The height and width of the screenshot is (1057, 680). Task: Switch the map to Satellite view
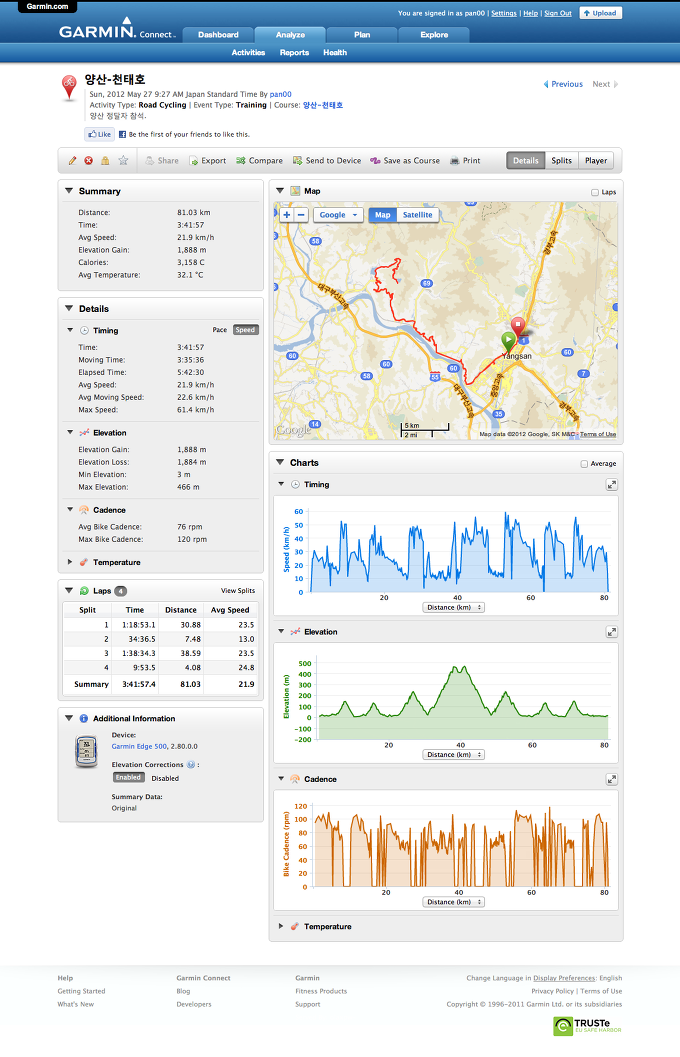(x=418, y=215)
